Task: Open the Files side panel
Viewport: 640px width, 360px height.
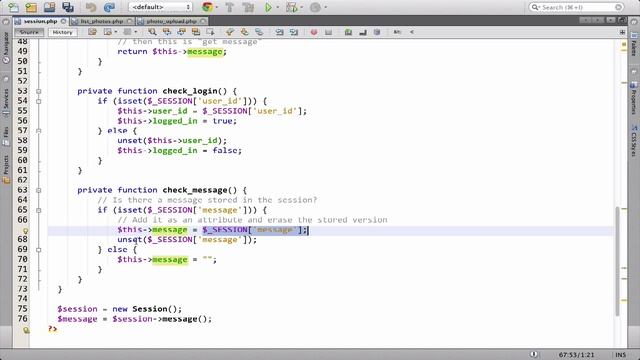Action: (x=6, y=136)
